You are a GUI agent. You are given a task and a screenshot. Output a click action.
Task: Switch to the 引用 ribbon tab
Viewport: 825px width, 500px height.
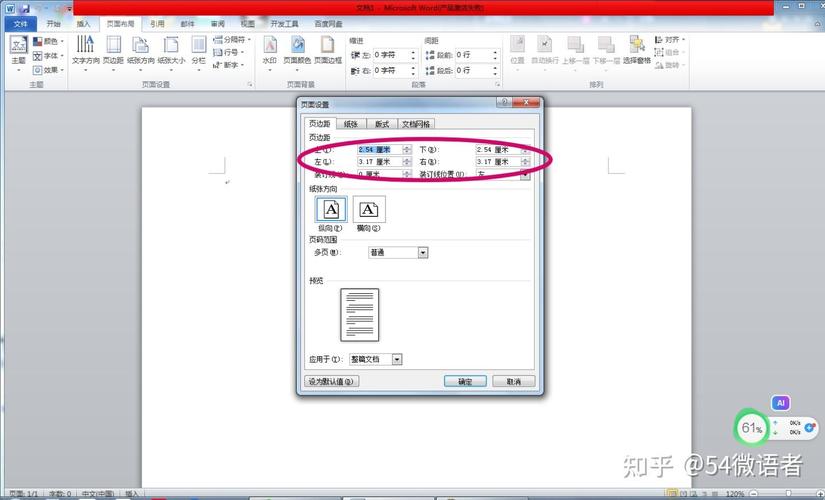coord(157,24)
